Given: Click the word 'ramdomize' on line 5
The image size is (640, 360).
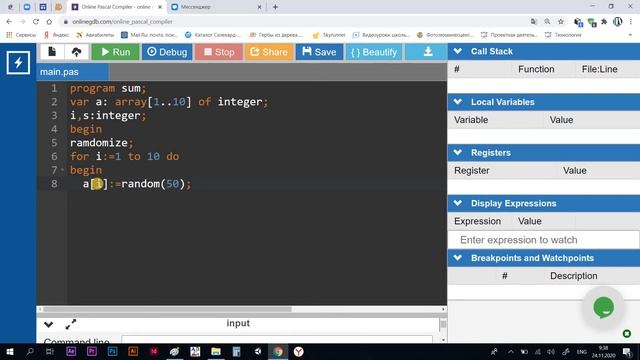Looking at the screenshot, I should 98,143.
